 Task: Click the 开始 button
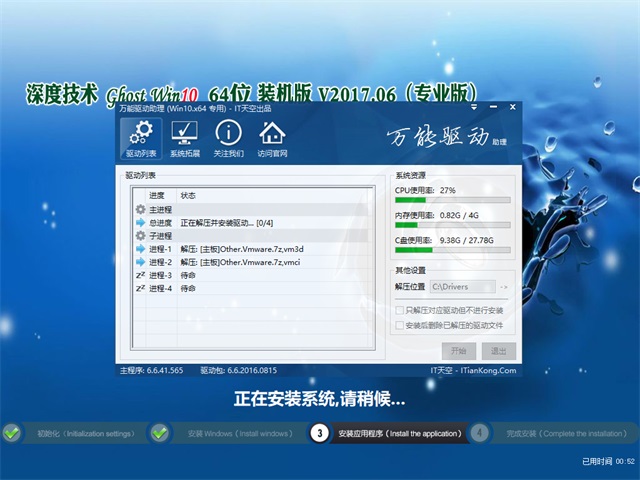459,351
